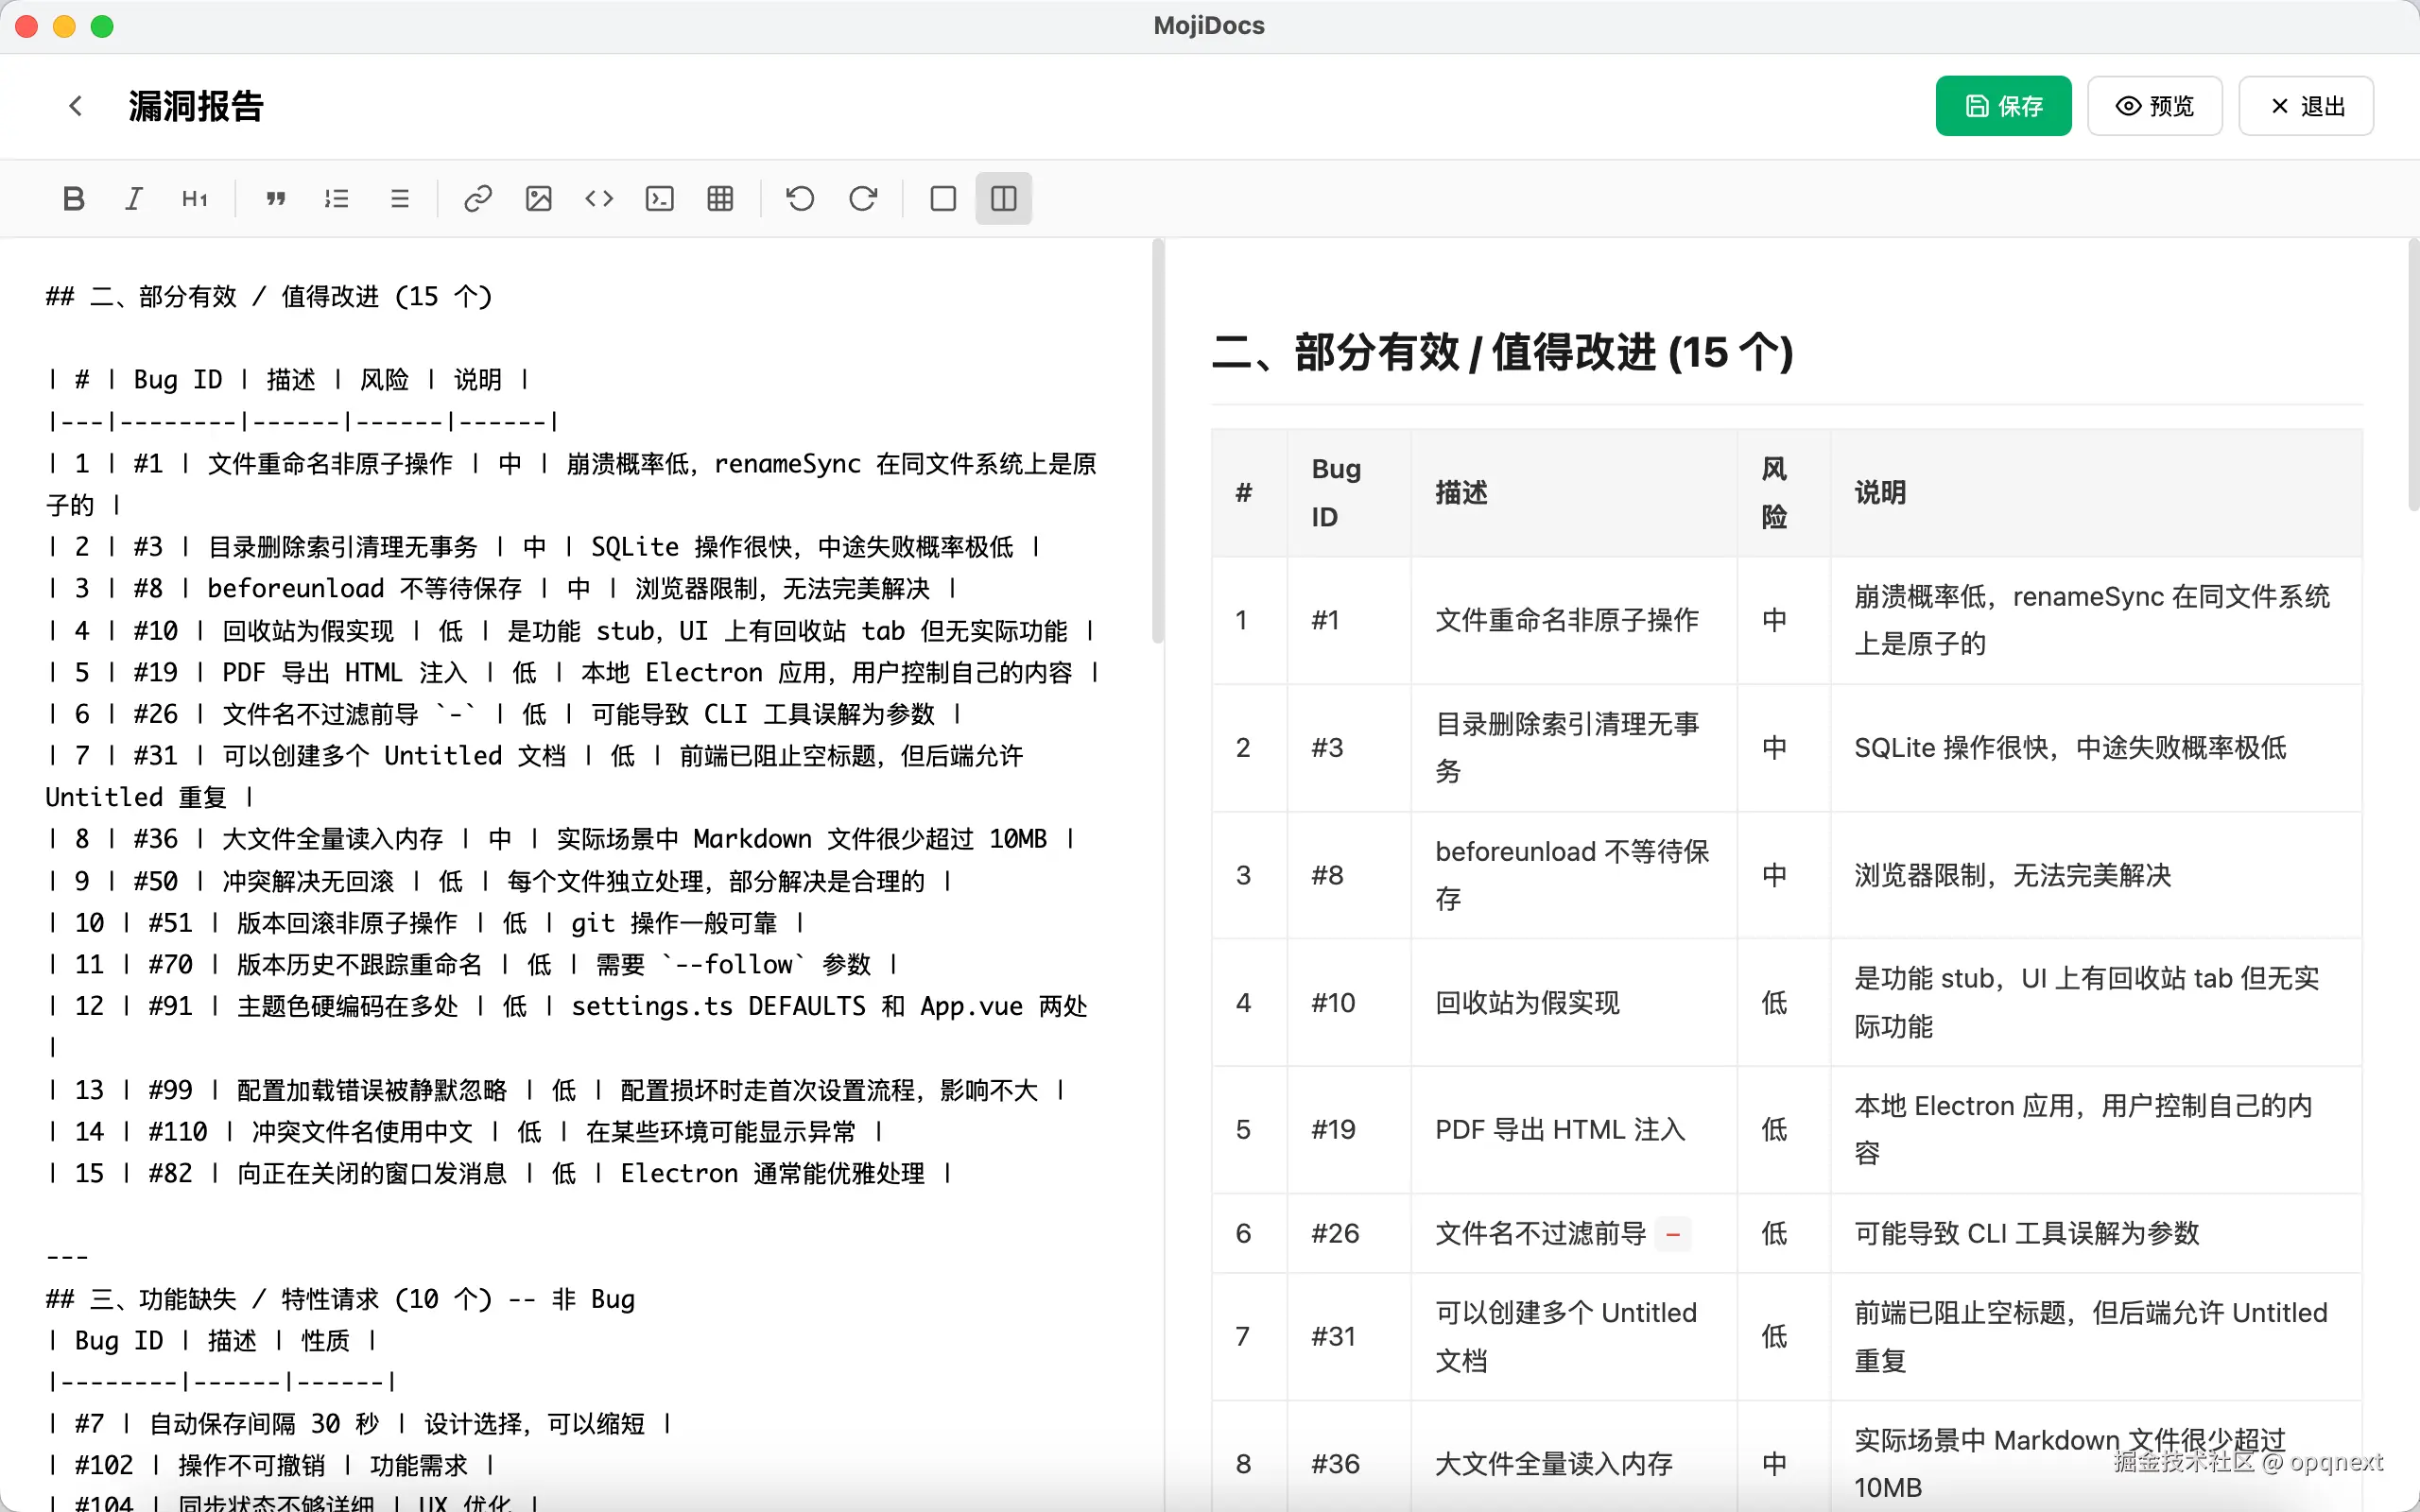Insert an image
2420x1512 pixels.
coord(539,198)
